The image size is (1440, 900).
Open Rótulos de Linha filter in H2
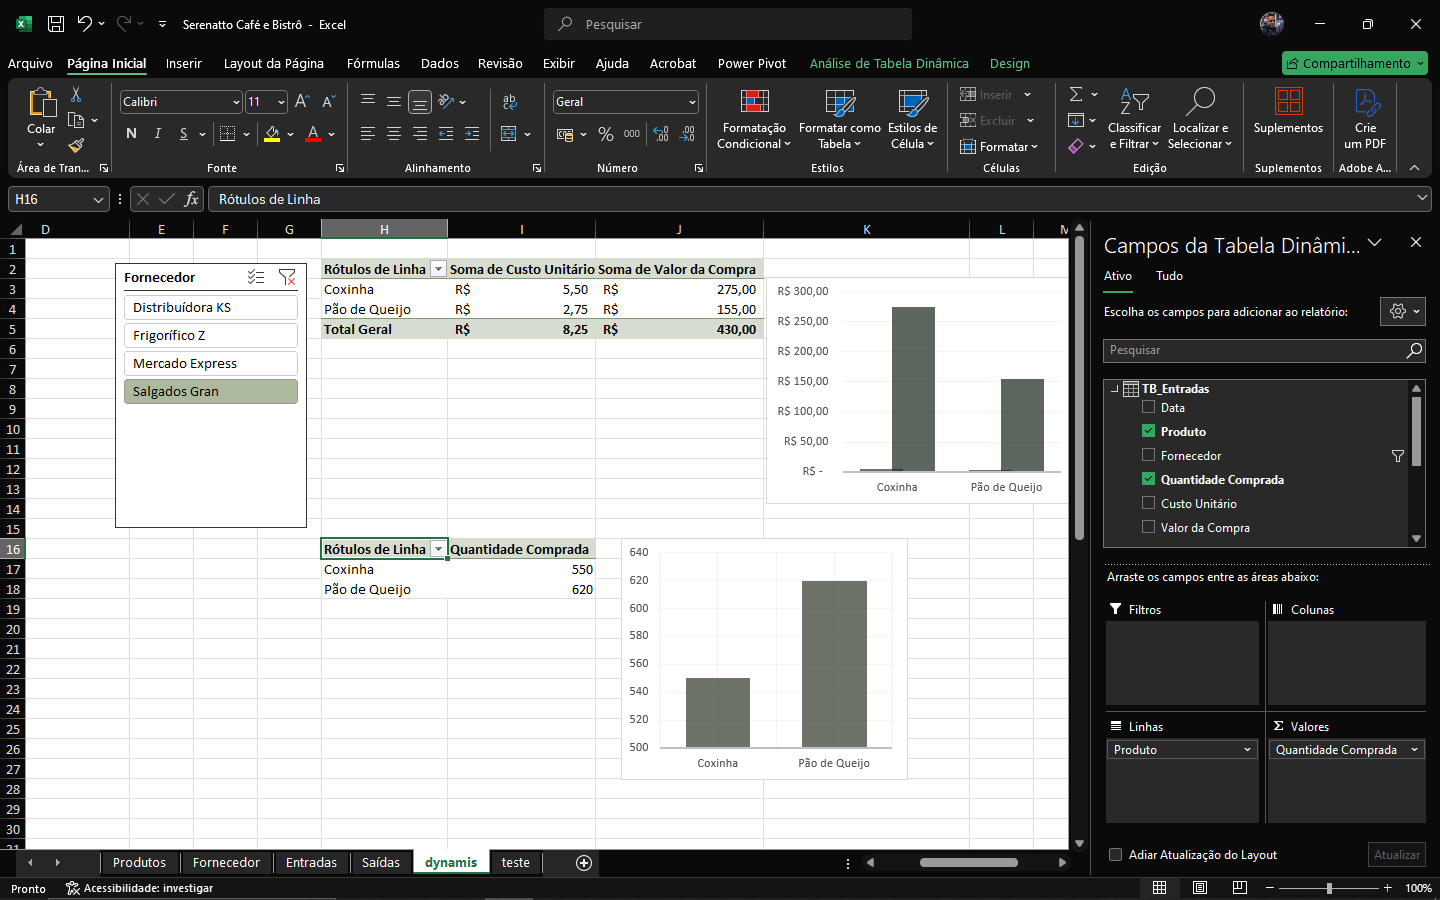pos(438,269)
